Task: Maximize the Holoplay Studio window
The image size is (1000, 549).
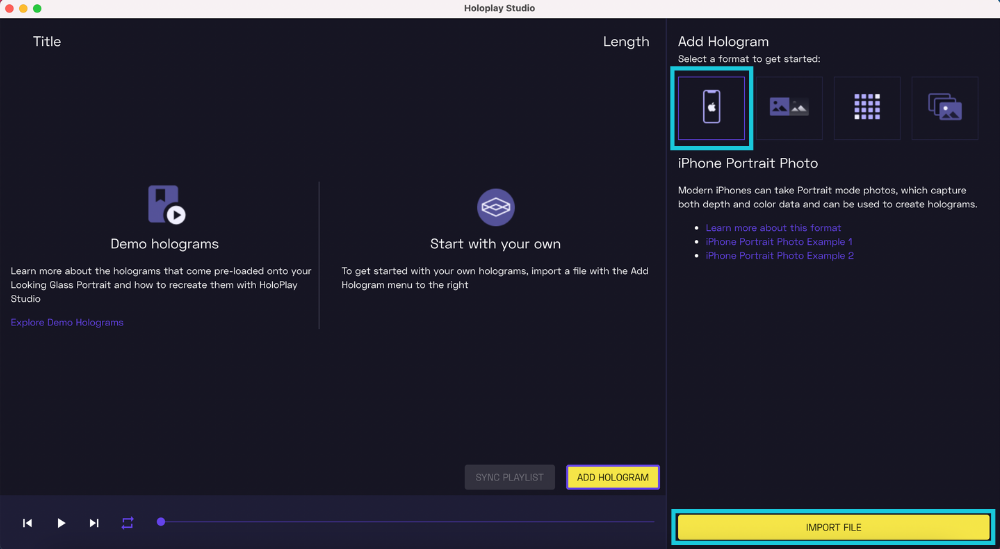Action: [37, 8]
